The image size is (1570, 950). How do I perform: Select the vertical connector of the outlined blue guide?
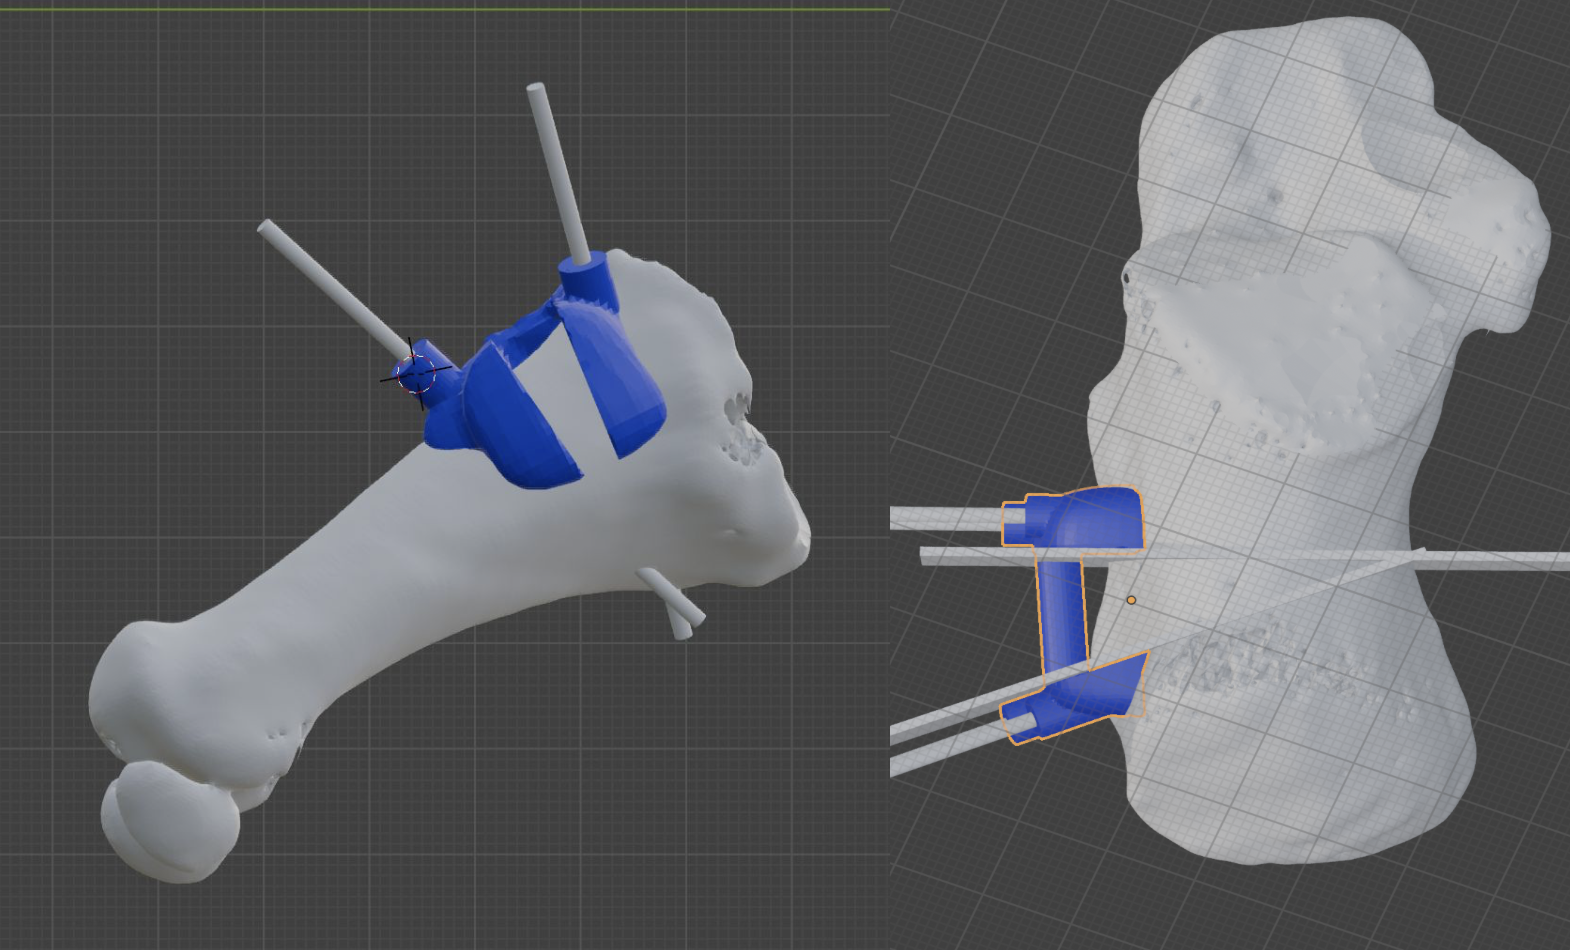(x=1061, y=612)
